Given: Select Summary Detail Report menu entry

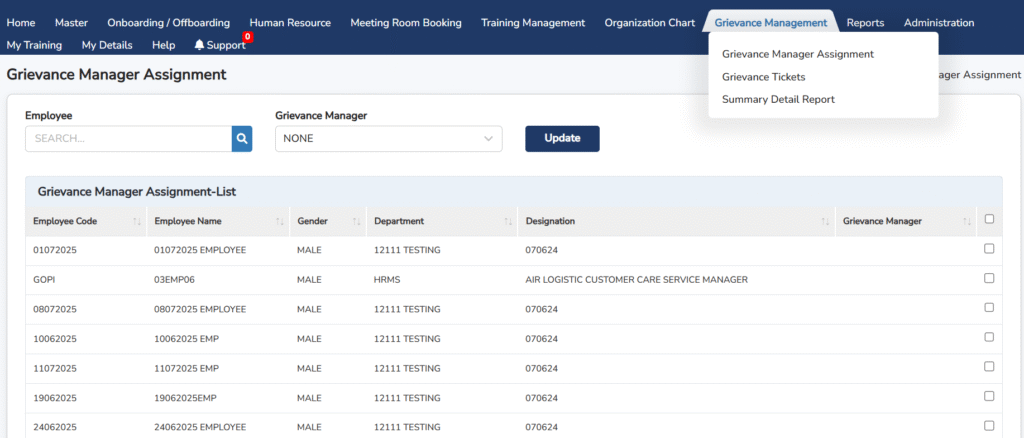Looking at the screenshot, I should coord(778,99).
